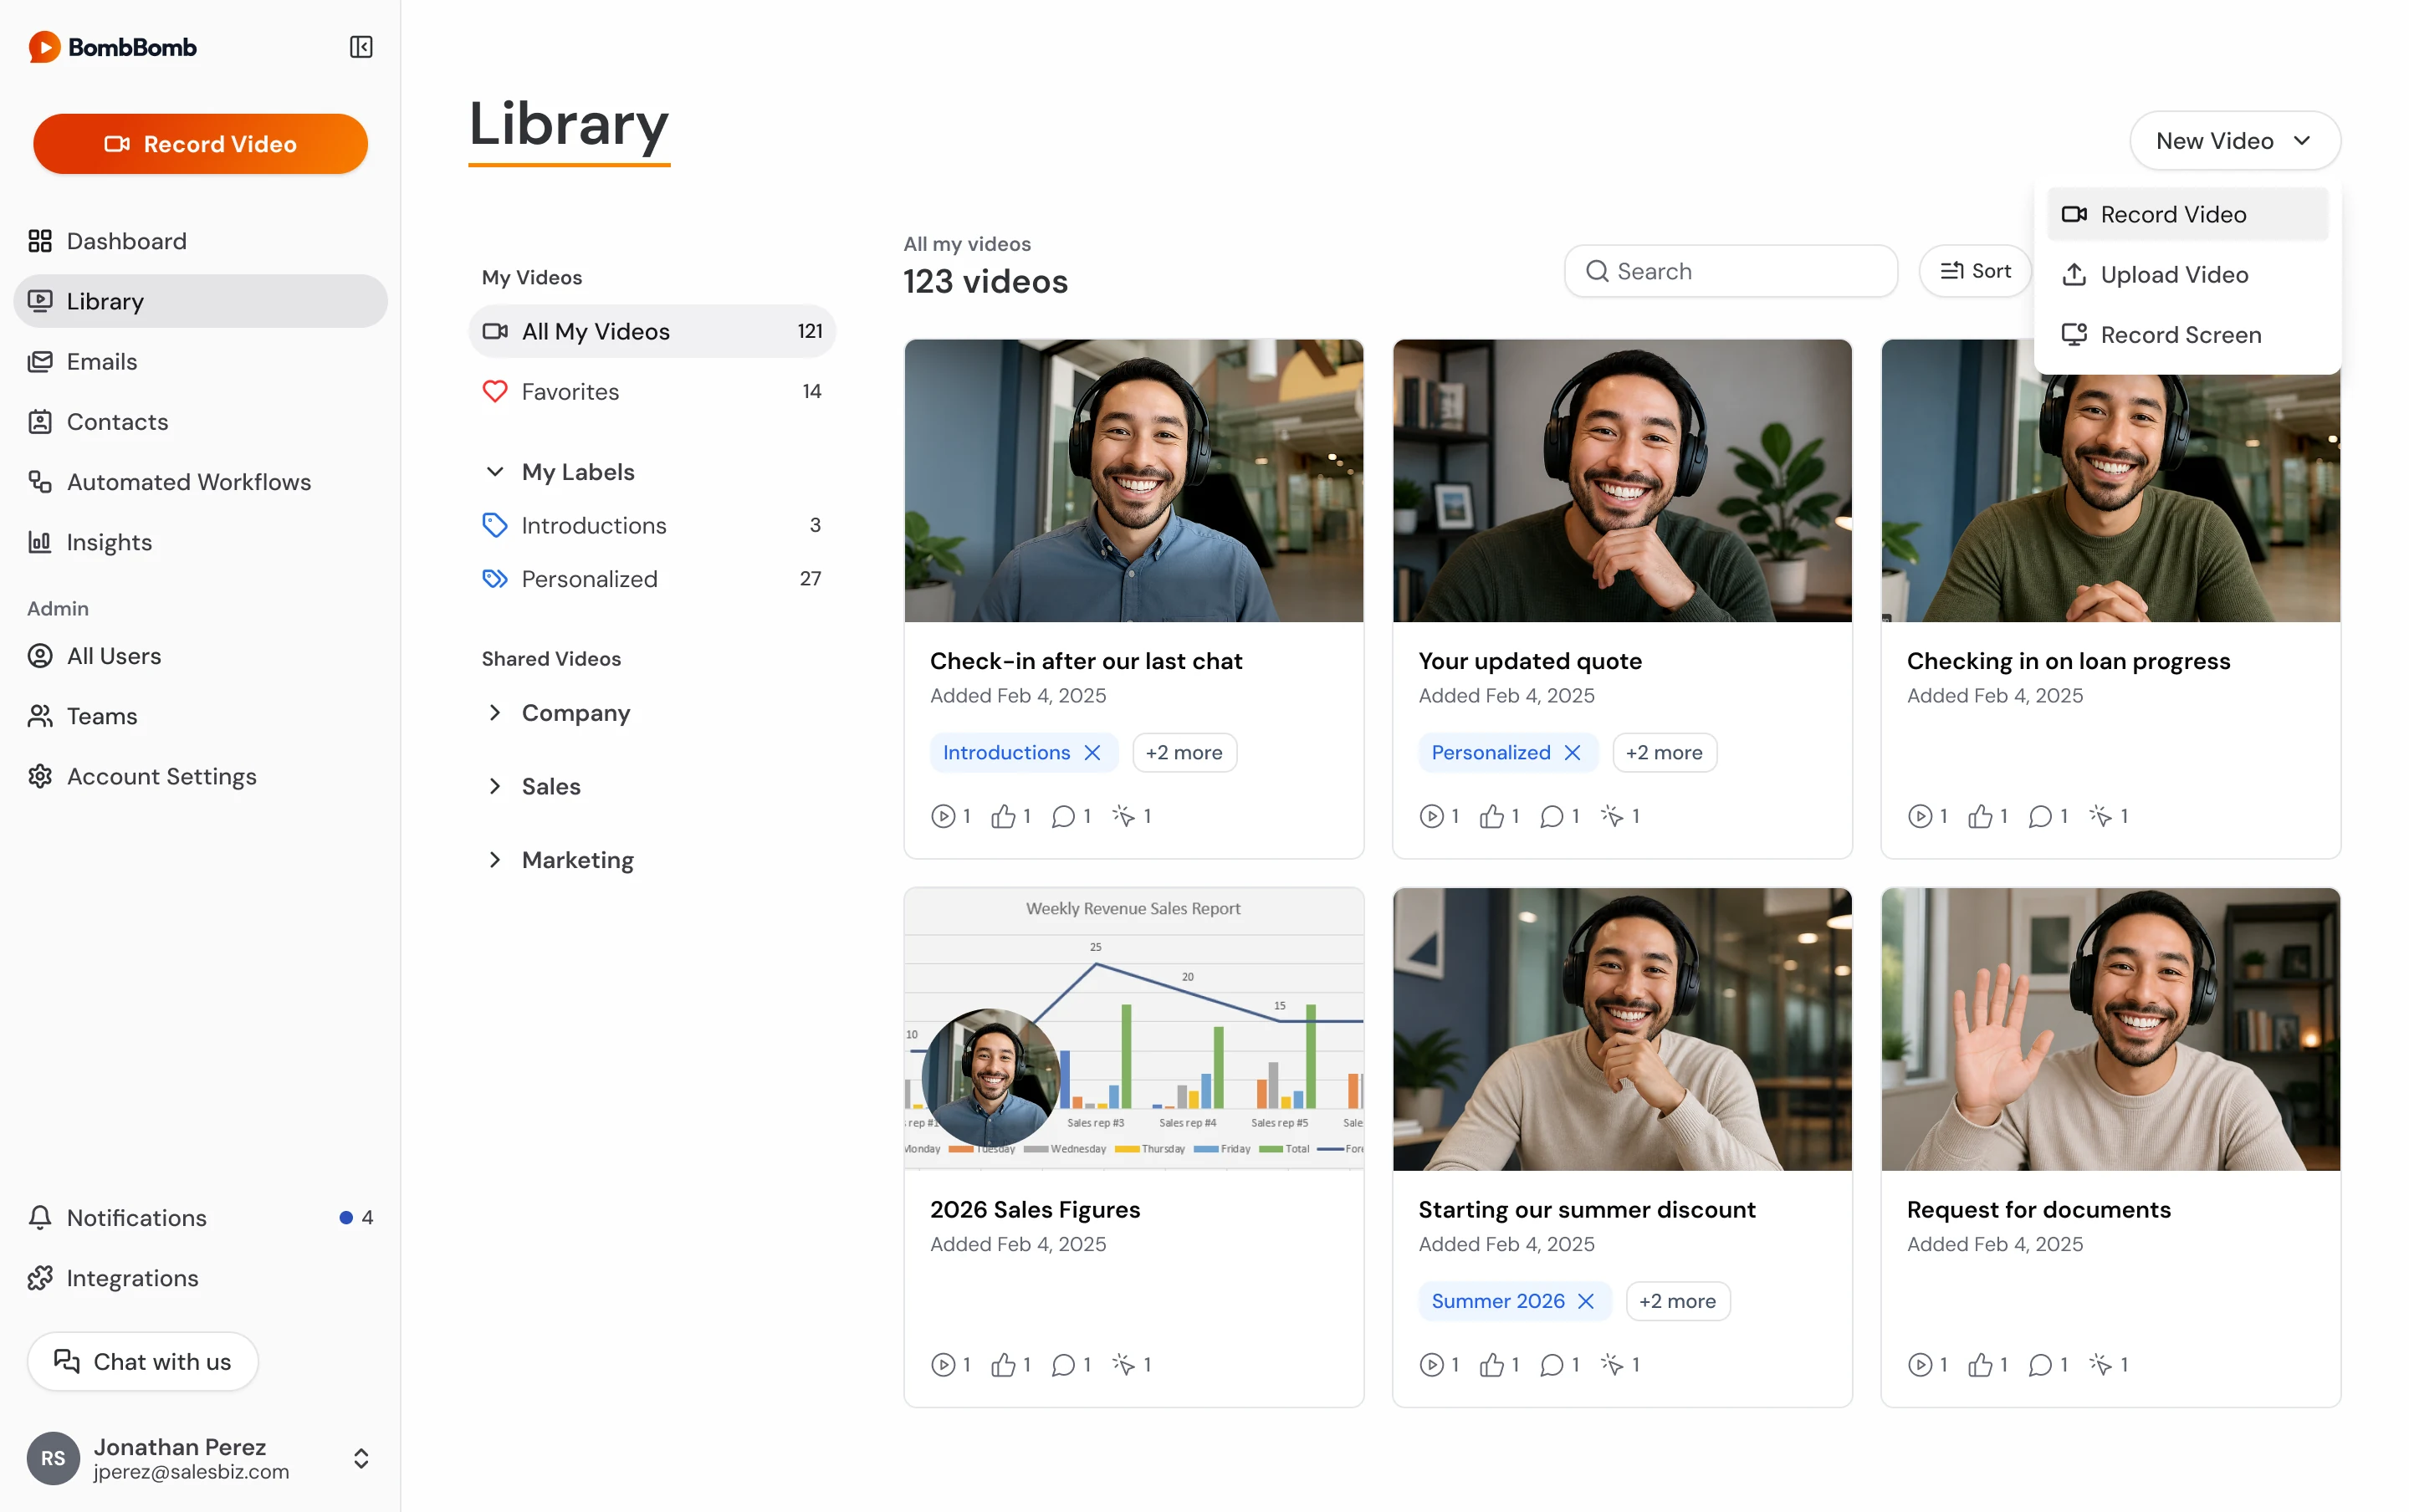Click the BombBomb logo
2409x1512 pixels.
112,47
